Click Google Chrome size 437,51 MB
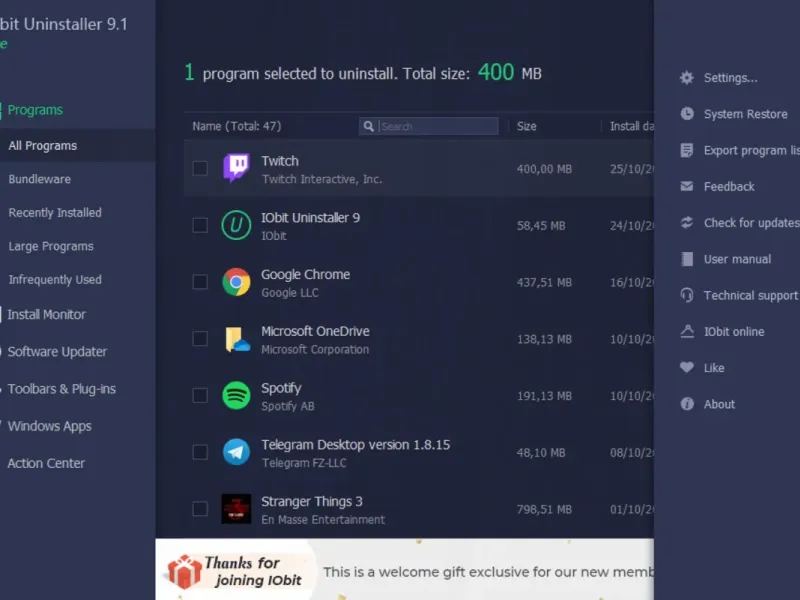The height and width of the screenshot is (600, 800). (544, 282)
